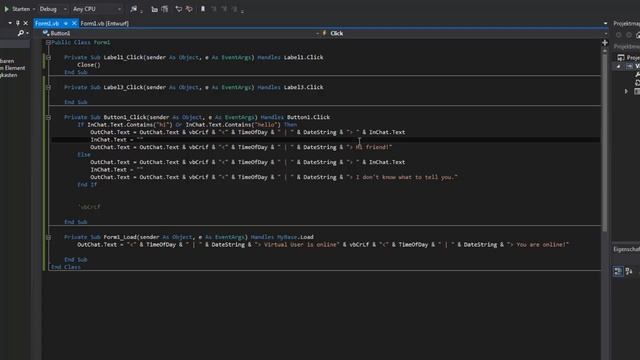Click the "Virtual User is online" string
Screen dimensions: 640x360
click(297, 244)
